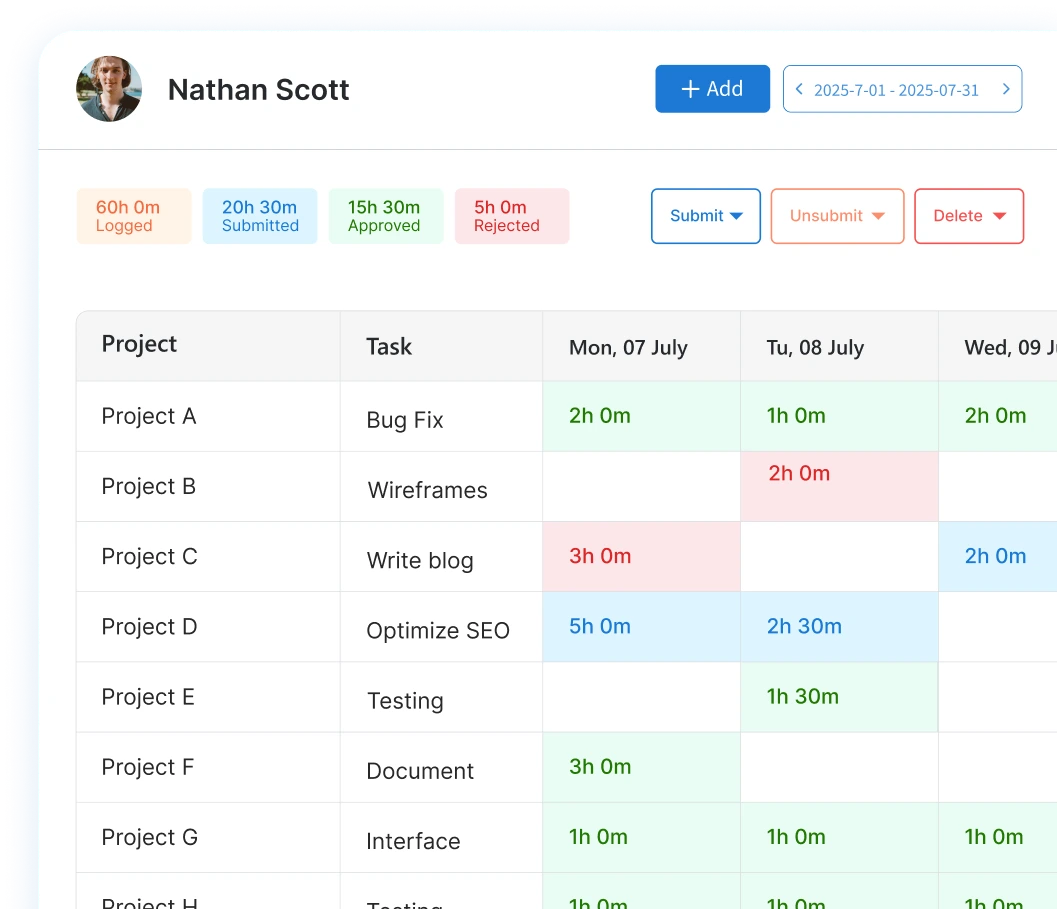The width and height of the screenshot is (1057, 909).
Task: Click the Mon, 07 July column header
Action: pyautogui.click(x=628, y=347)
